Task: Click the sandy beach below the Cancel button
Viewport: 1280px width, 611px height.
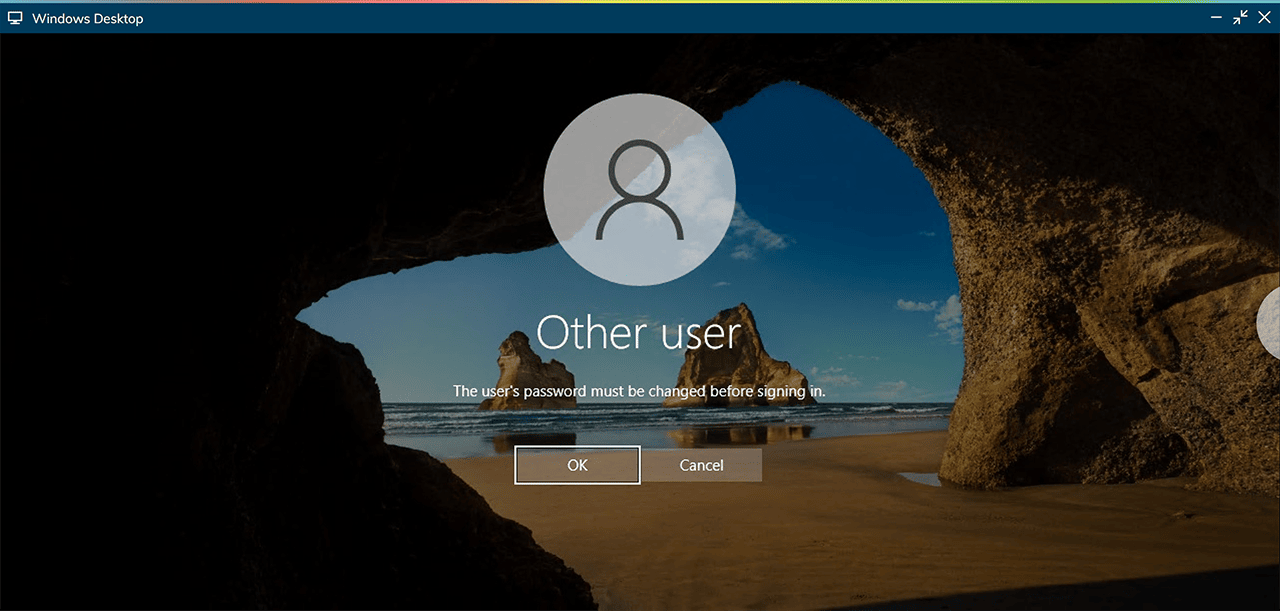Action: [700, 530]
